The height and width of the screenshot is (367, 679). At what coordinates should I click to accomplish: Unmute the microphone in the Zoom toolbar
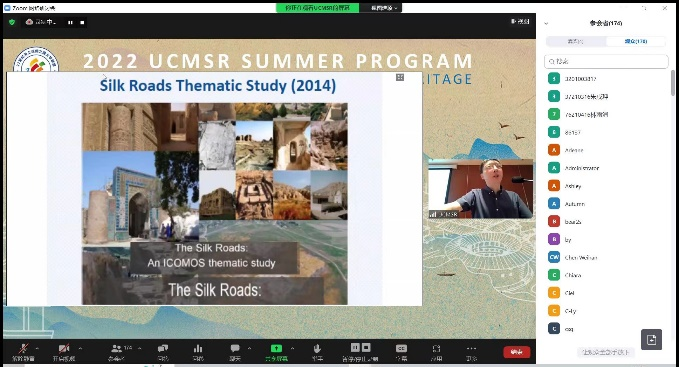click(x=23, y=348)
